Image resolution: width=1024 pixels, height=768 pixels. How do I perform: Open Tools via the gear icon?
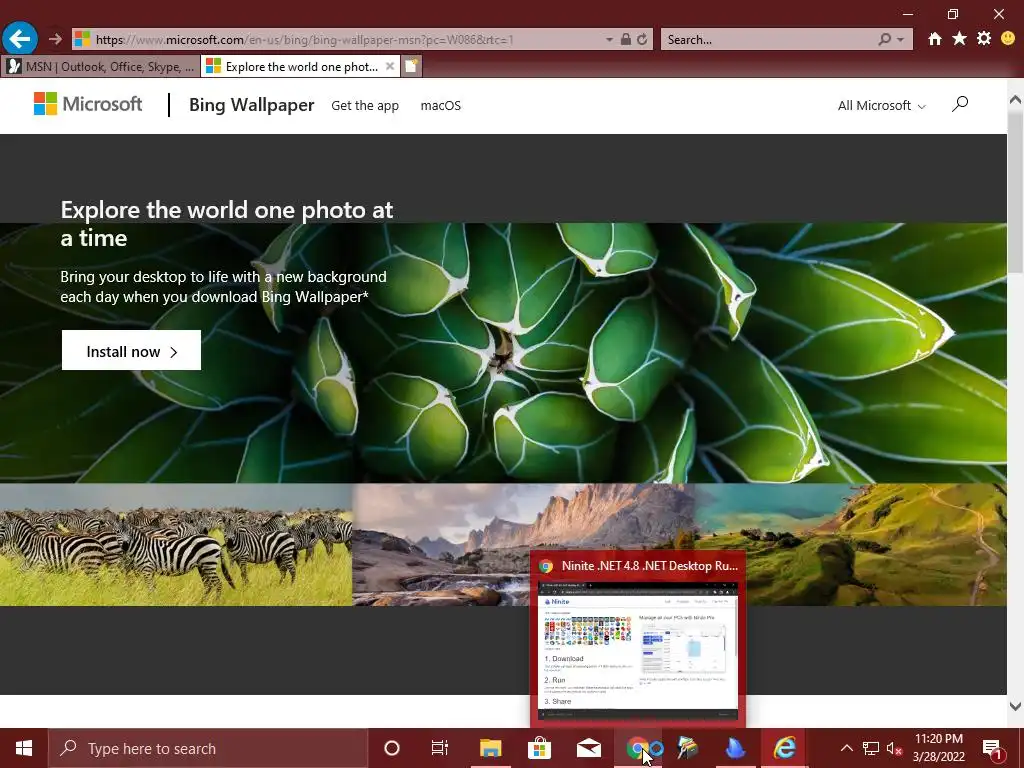click(x=984, y=39)
